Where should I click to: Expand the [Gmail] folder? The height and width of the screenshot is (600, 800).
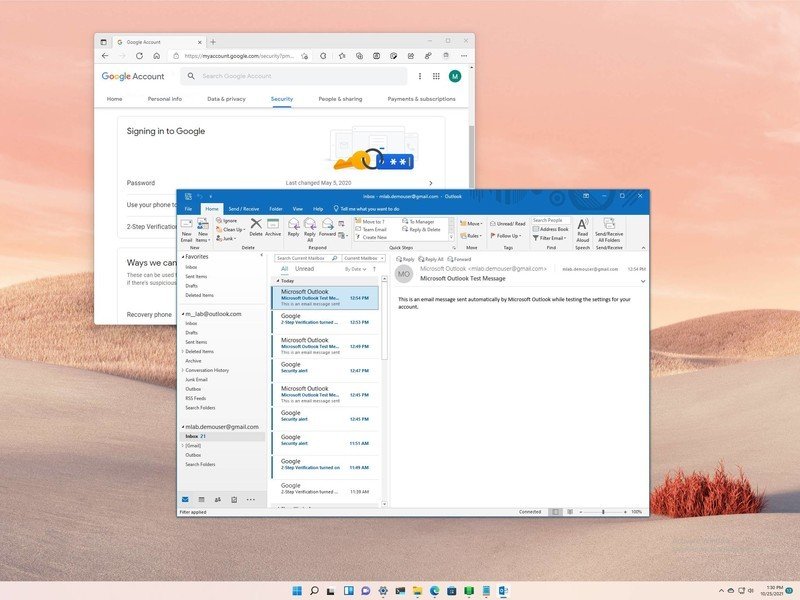pos(183,445)
